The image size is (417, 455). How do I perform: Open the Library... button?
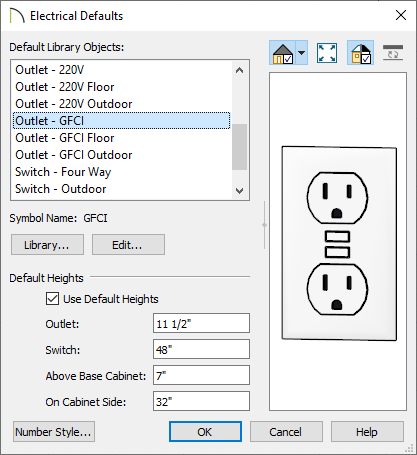point(47,245)
